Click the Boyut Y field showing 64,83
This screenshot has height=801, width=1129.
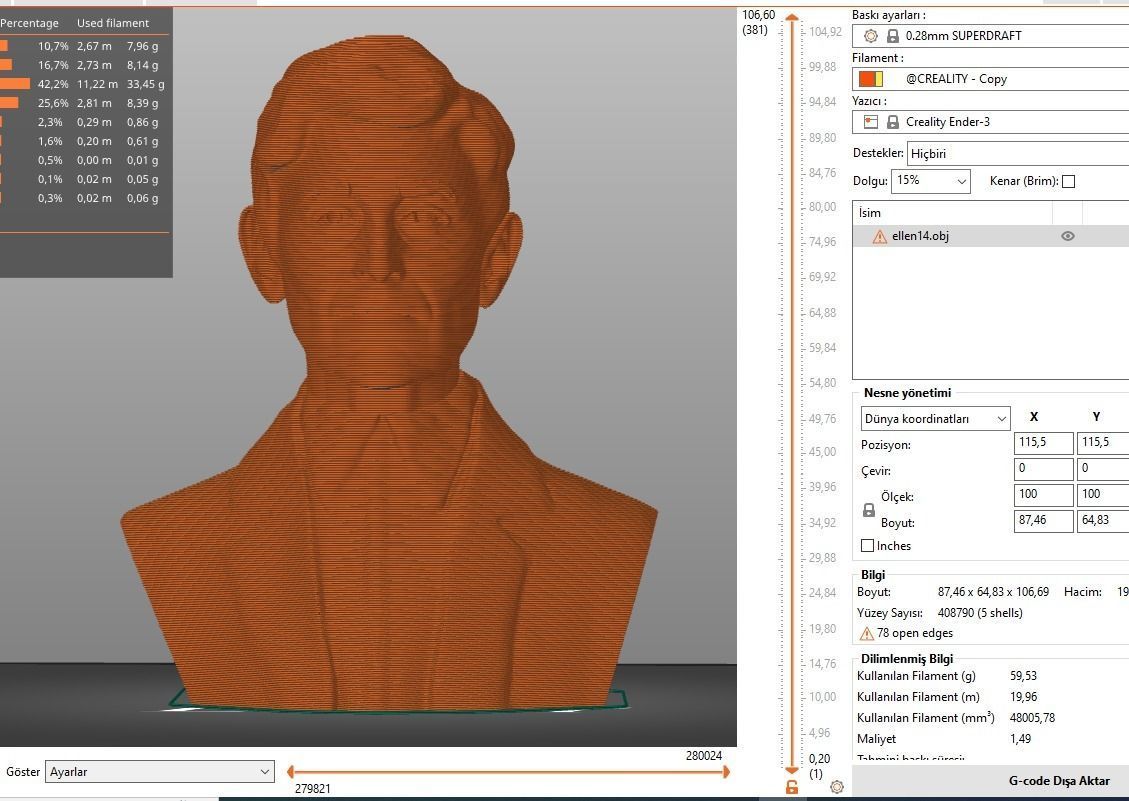click(1103, 521)
